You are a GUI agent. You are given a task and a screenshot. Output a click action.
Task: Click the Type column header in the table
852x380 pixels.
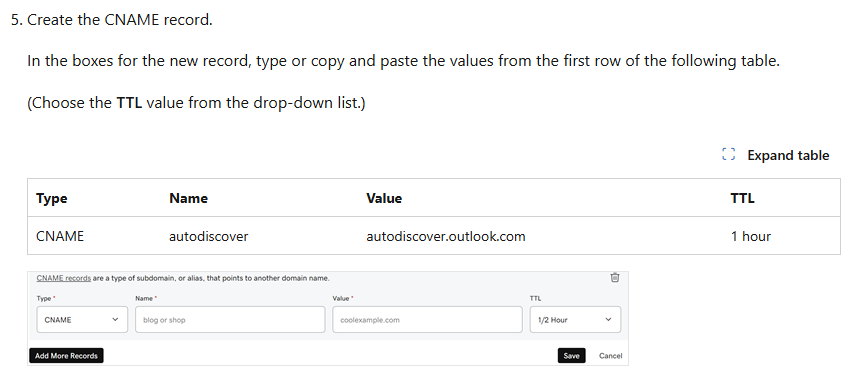coord(52,198)
